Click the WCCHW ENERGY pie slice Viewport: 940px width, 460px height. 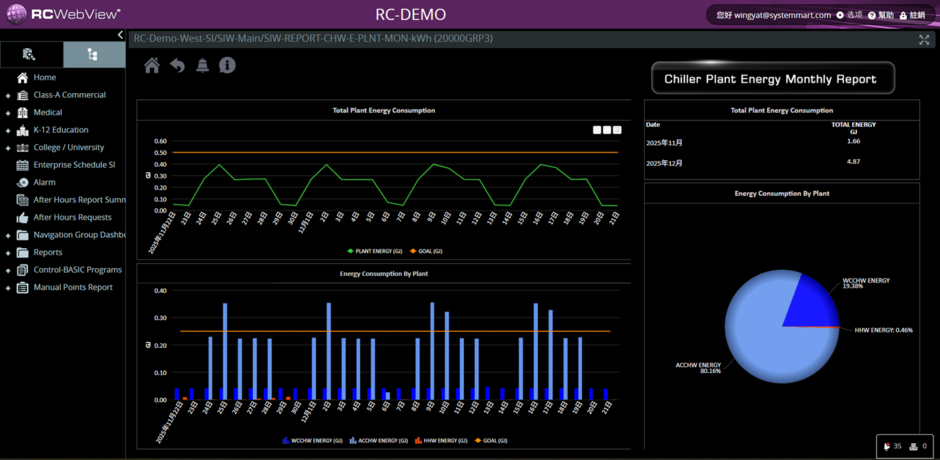coord(812,306)
